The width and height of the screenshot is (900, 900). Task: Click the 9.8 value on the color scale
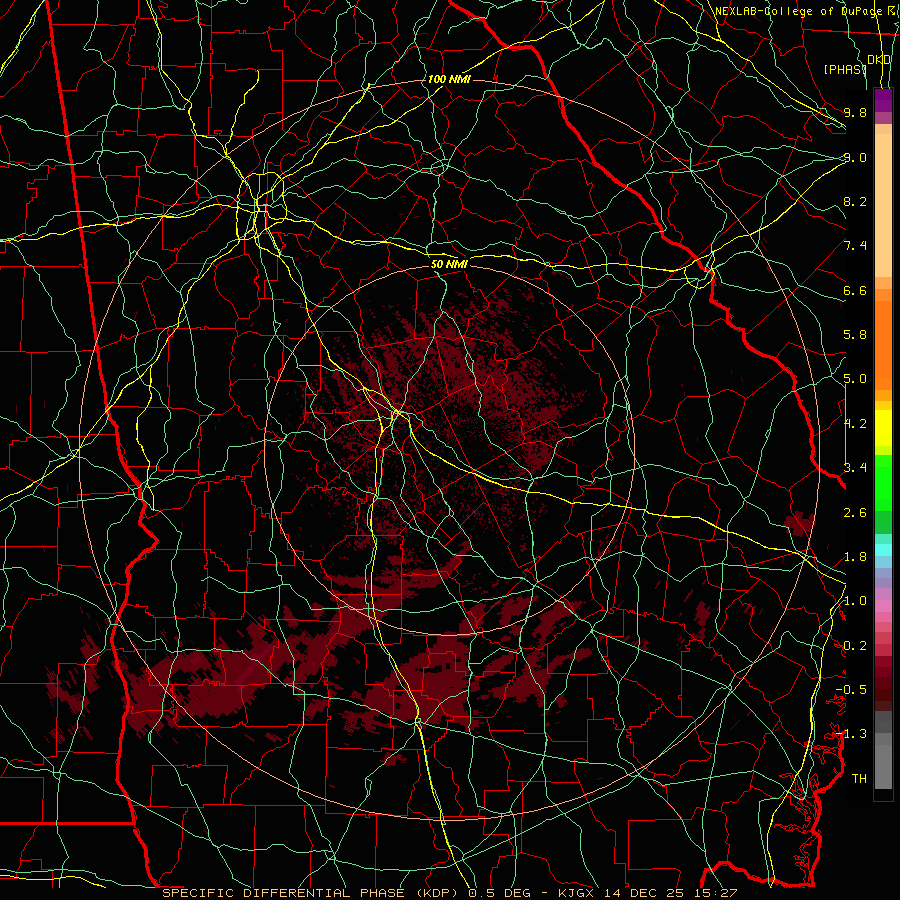855,112
